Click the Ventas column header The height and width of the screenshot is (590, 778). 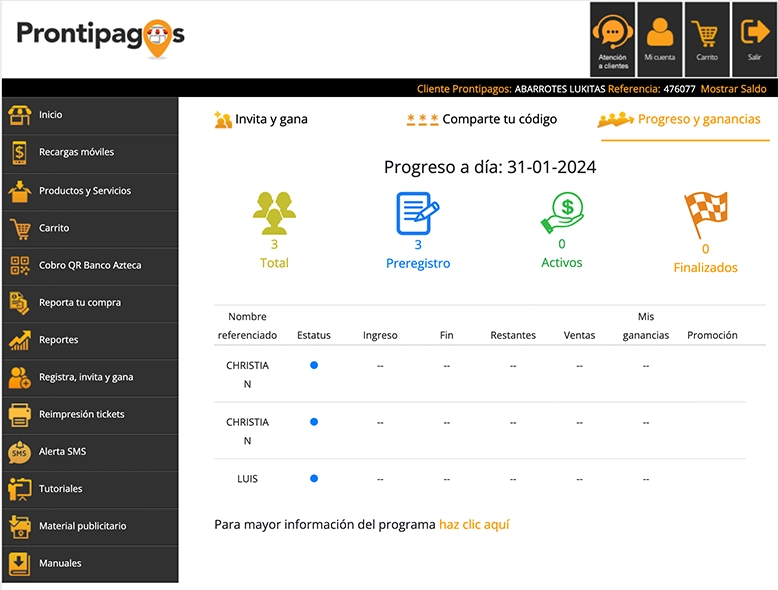[x=579, y=335]
